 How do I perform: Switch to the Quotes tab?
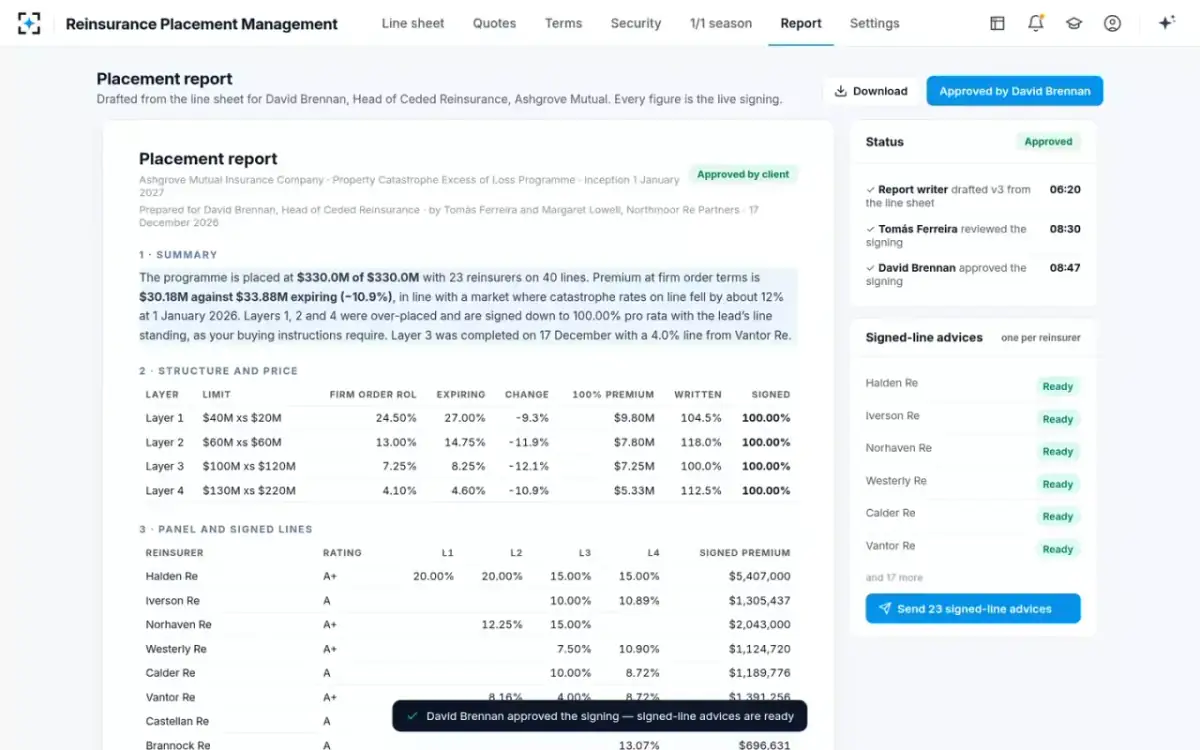[x=495, y=23]
